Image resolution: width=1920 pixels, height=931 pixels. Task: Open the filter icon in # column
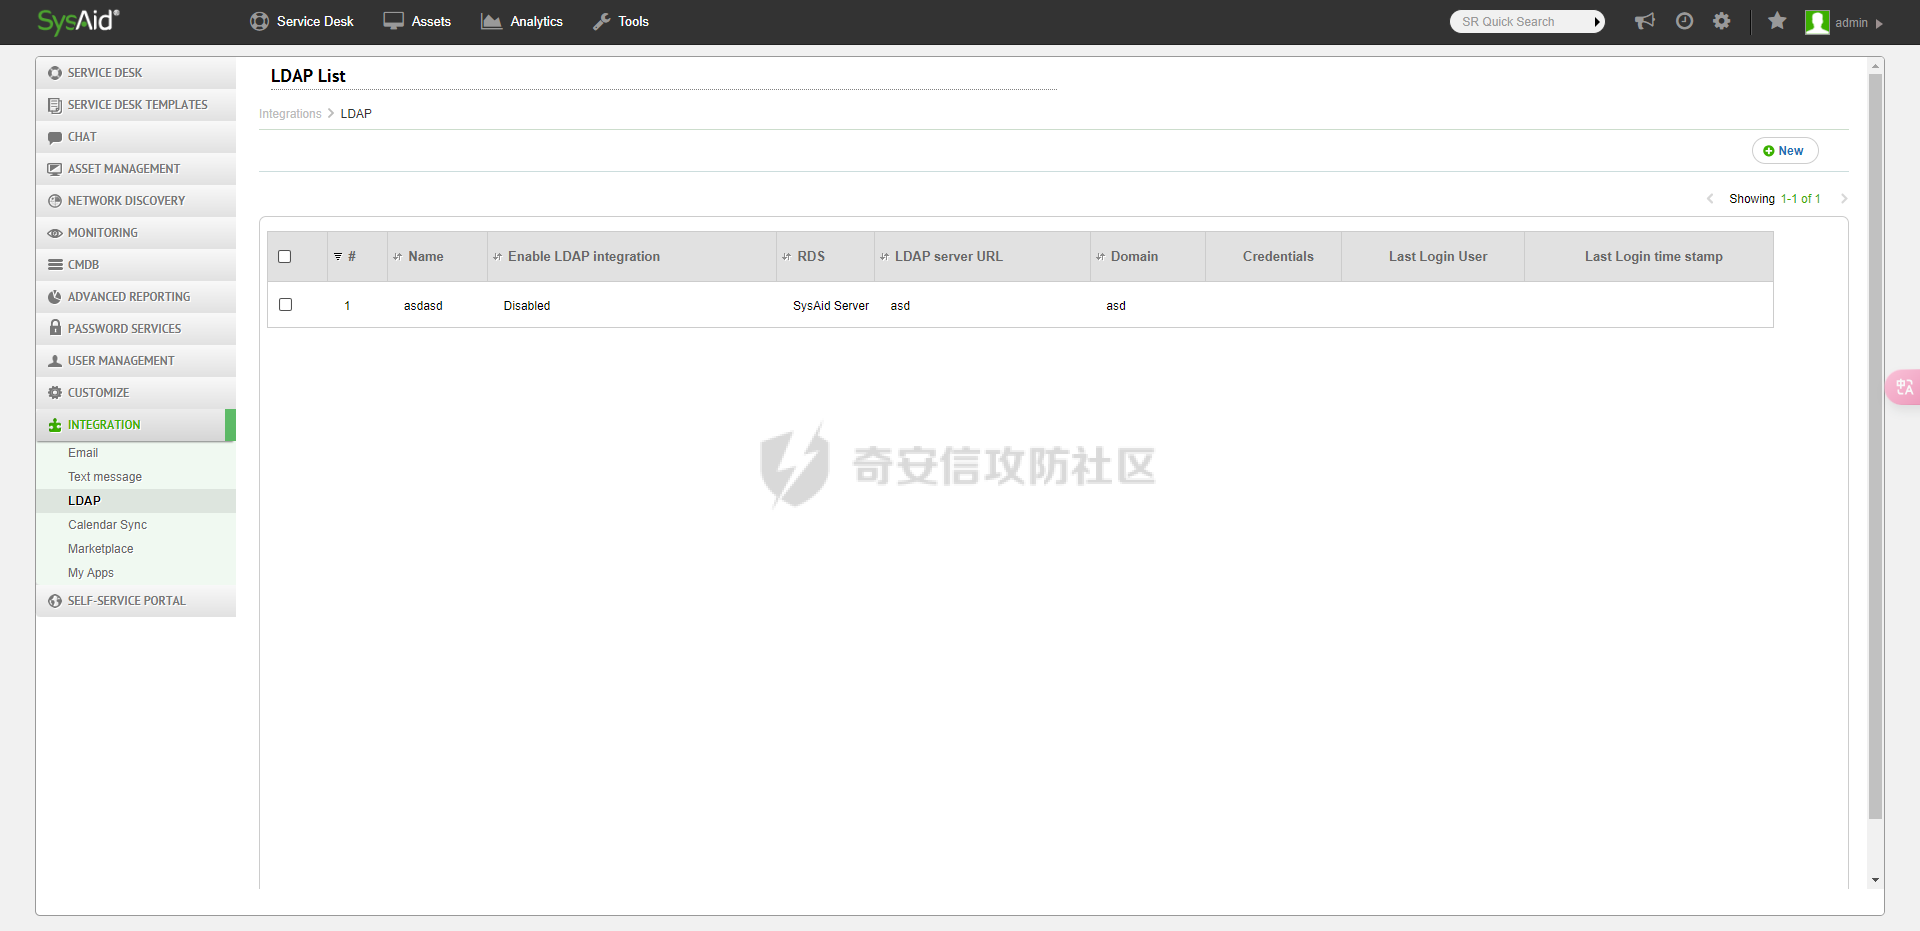coord(338,257)
